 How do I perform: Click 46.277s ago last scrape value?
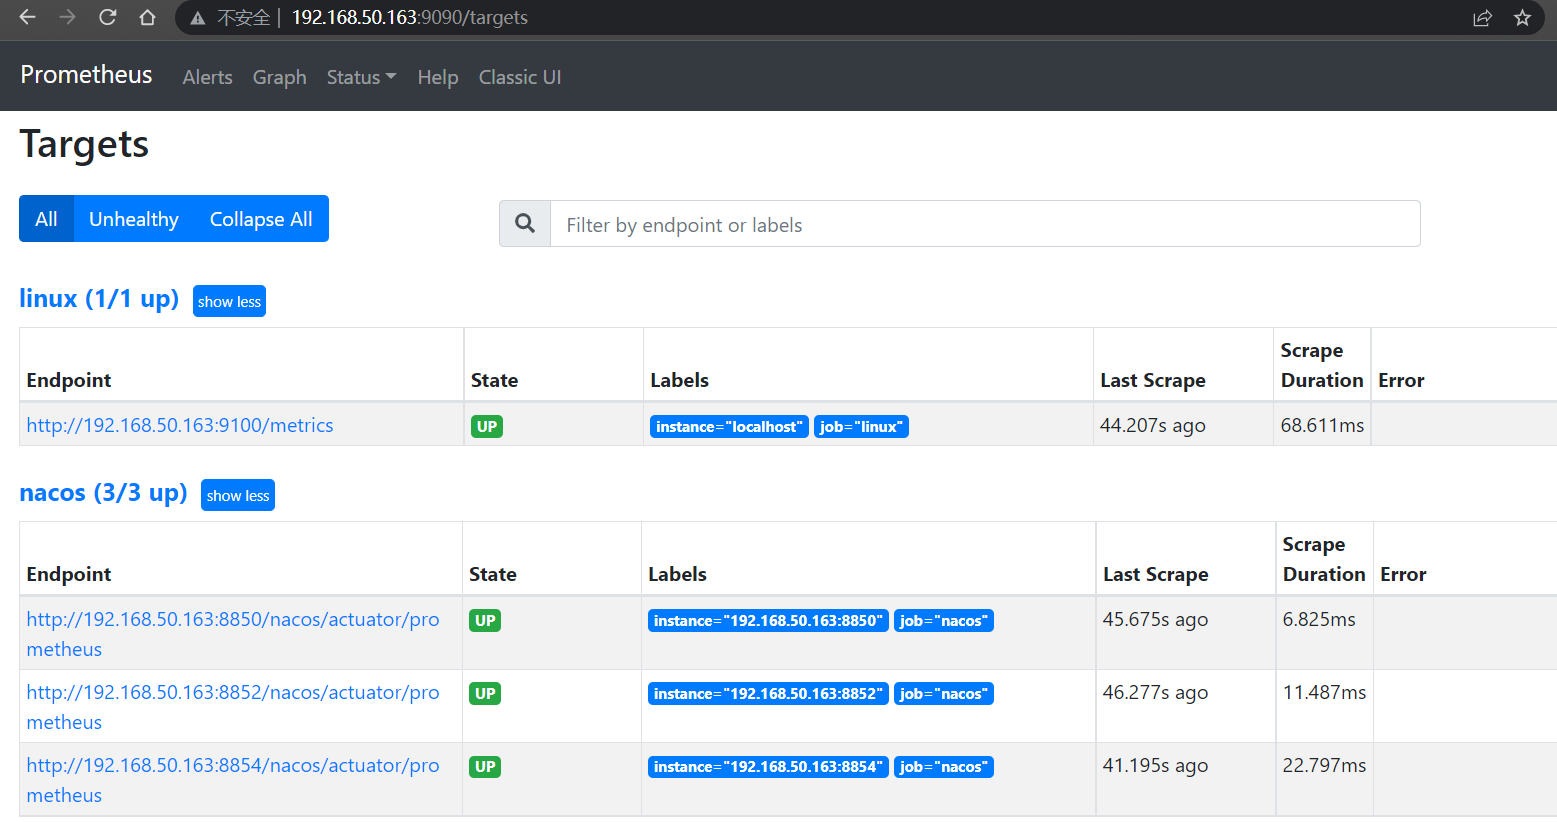1155,692
